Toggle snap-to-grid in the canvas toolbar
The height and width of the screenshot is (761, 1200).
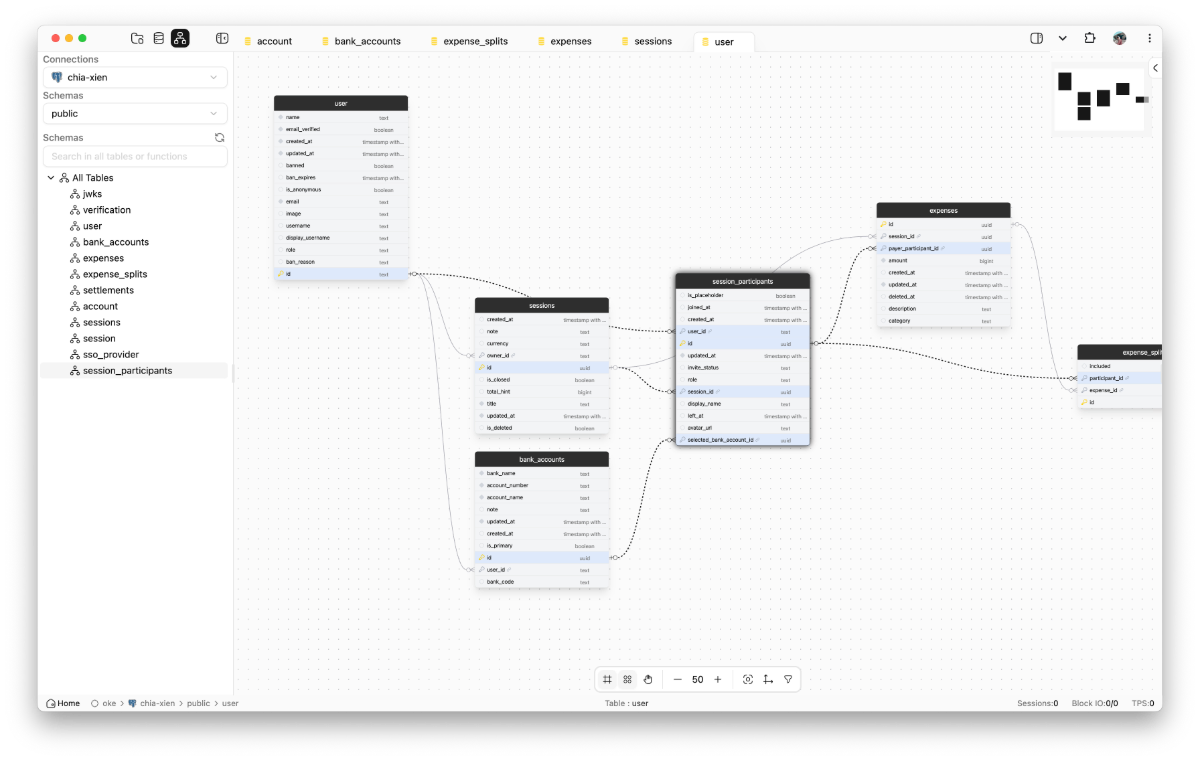point(607,679)
